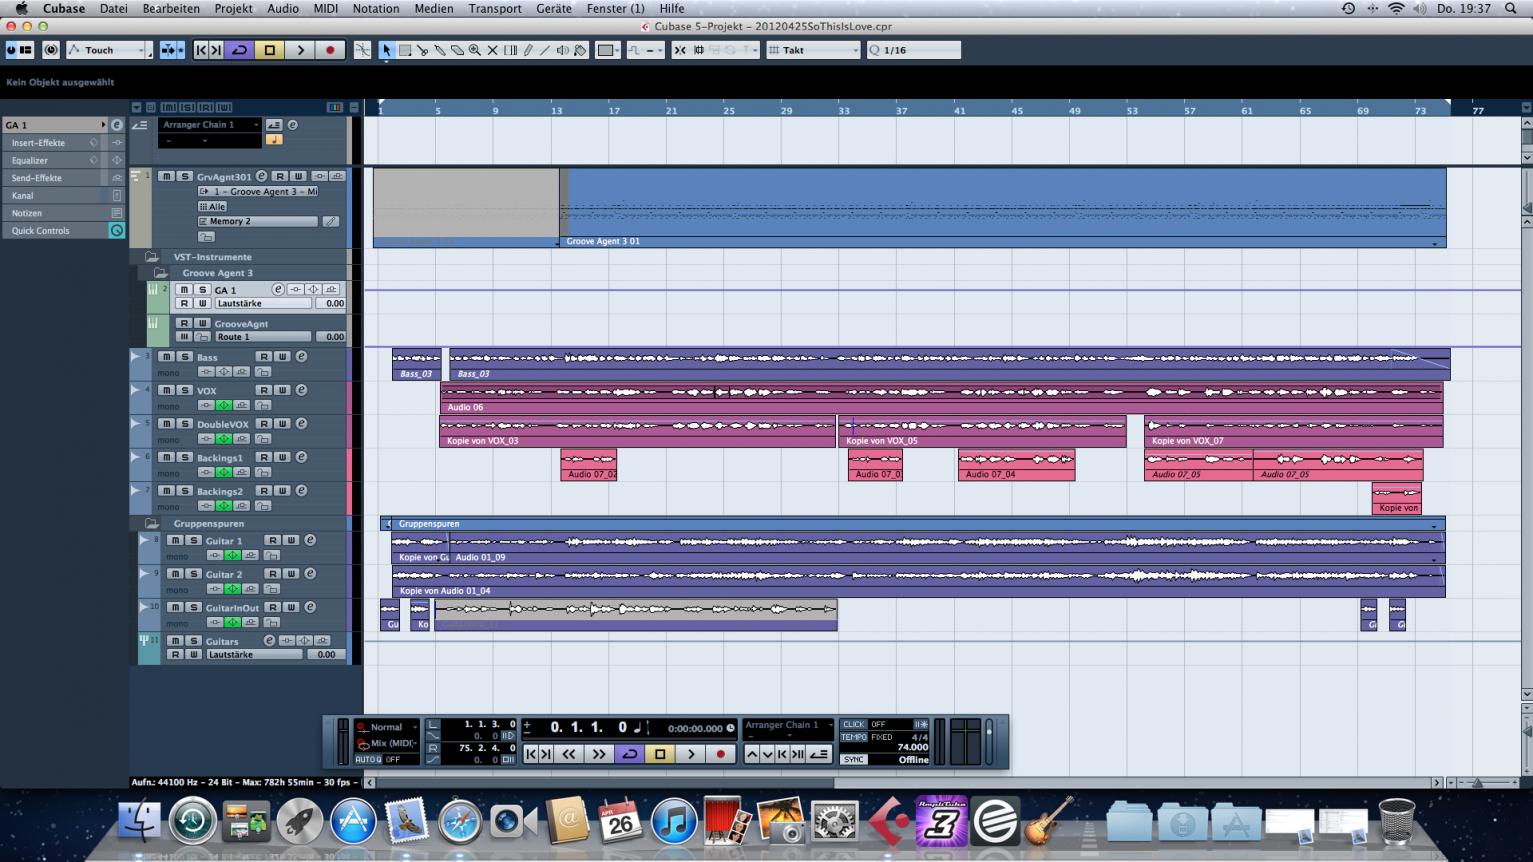Image resolution: width=1533 pixels, height=862 pixels.
Task: Open the MIDI menu
Action: (x=326, y=8)
